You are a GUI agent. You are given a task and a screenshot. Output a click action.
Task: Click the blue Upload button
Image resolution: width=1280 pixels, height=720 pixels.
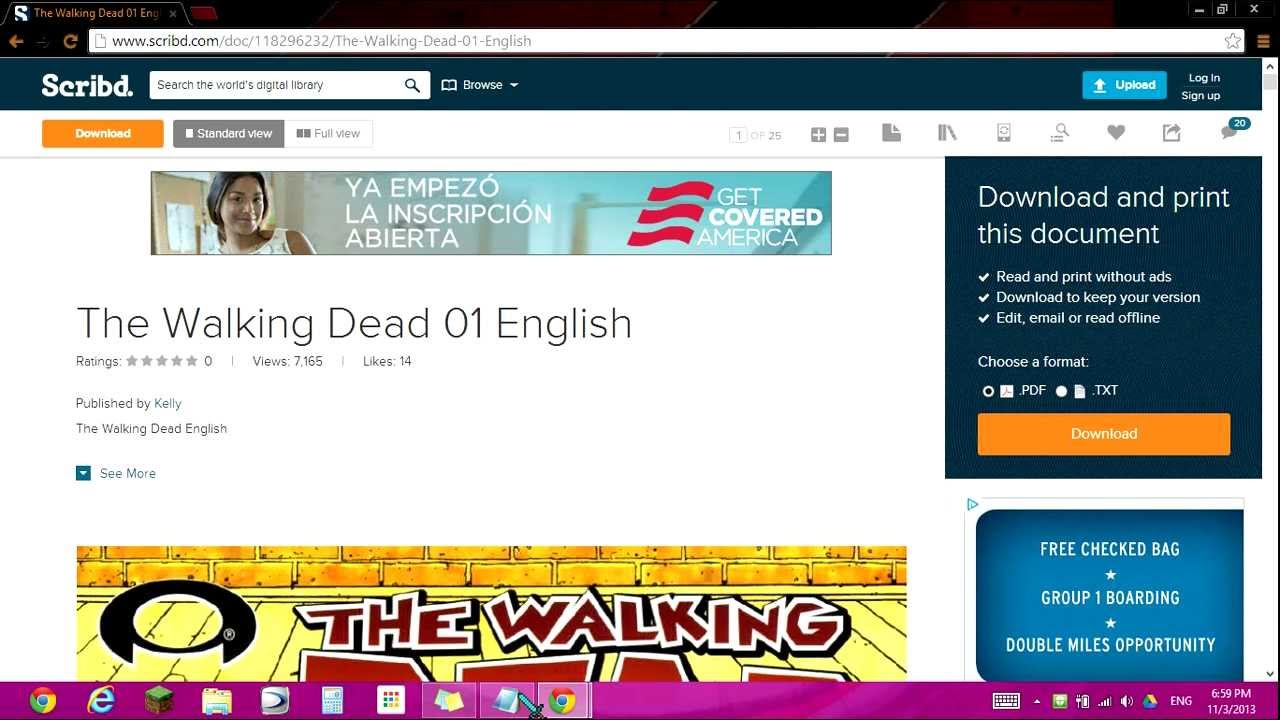pyautogui.click(x=1125, y=85)
